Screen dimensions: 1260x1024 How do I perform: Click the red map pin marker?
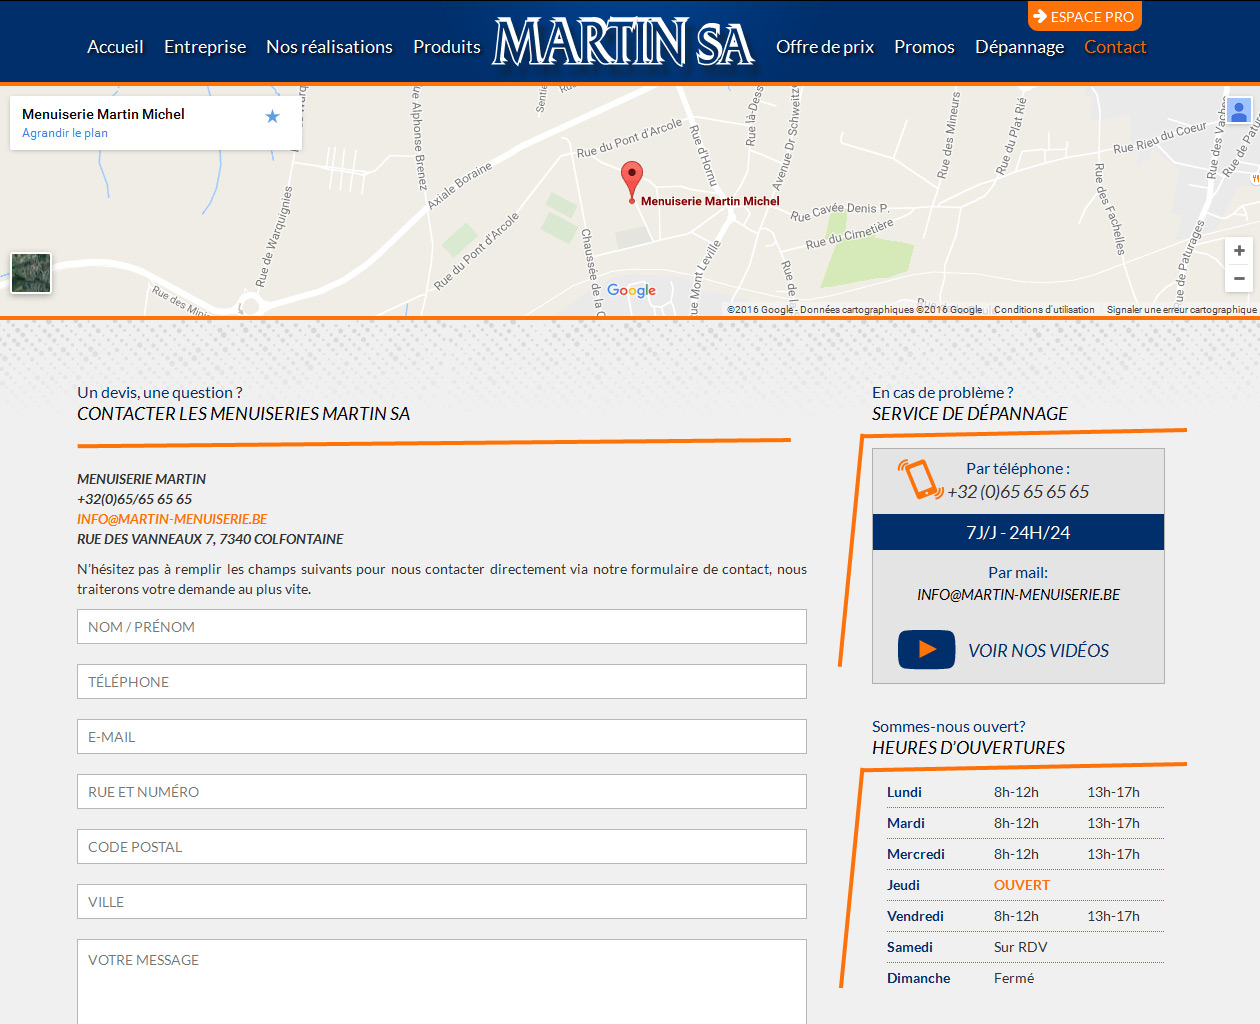[631, 182]
